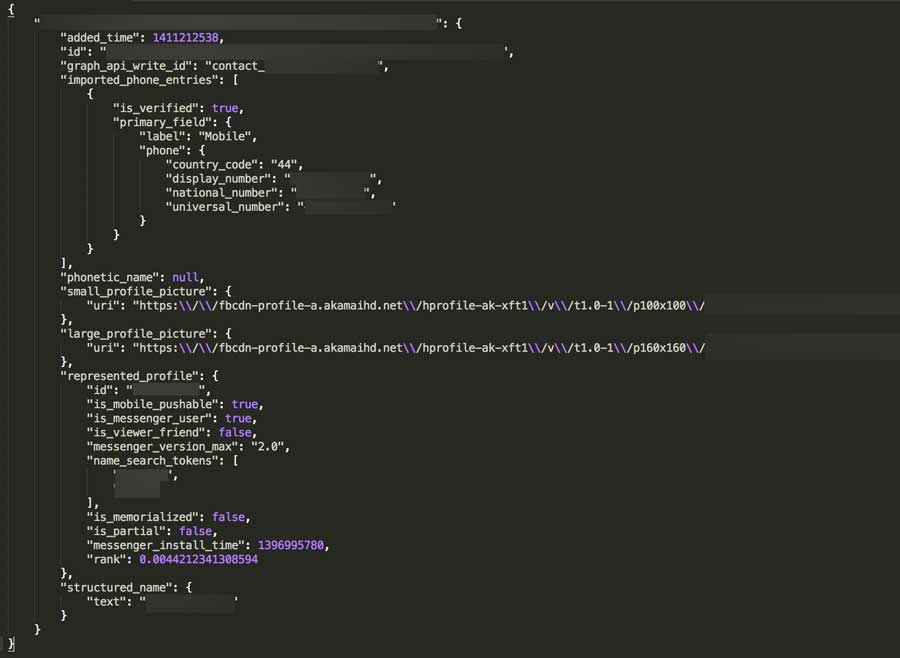Select the "Mobile" label value
Viewport: 900px width, 658px height.
click(x=228, y=136)
